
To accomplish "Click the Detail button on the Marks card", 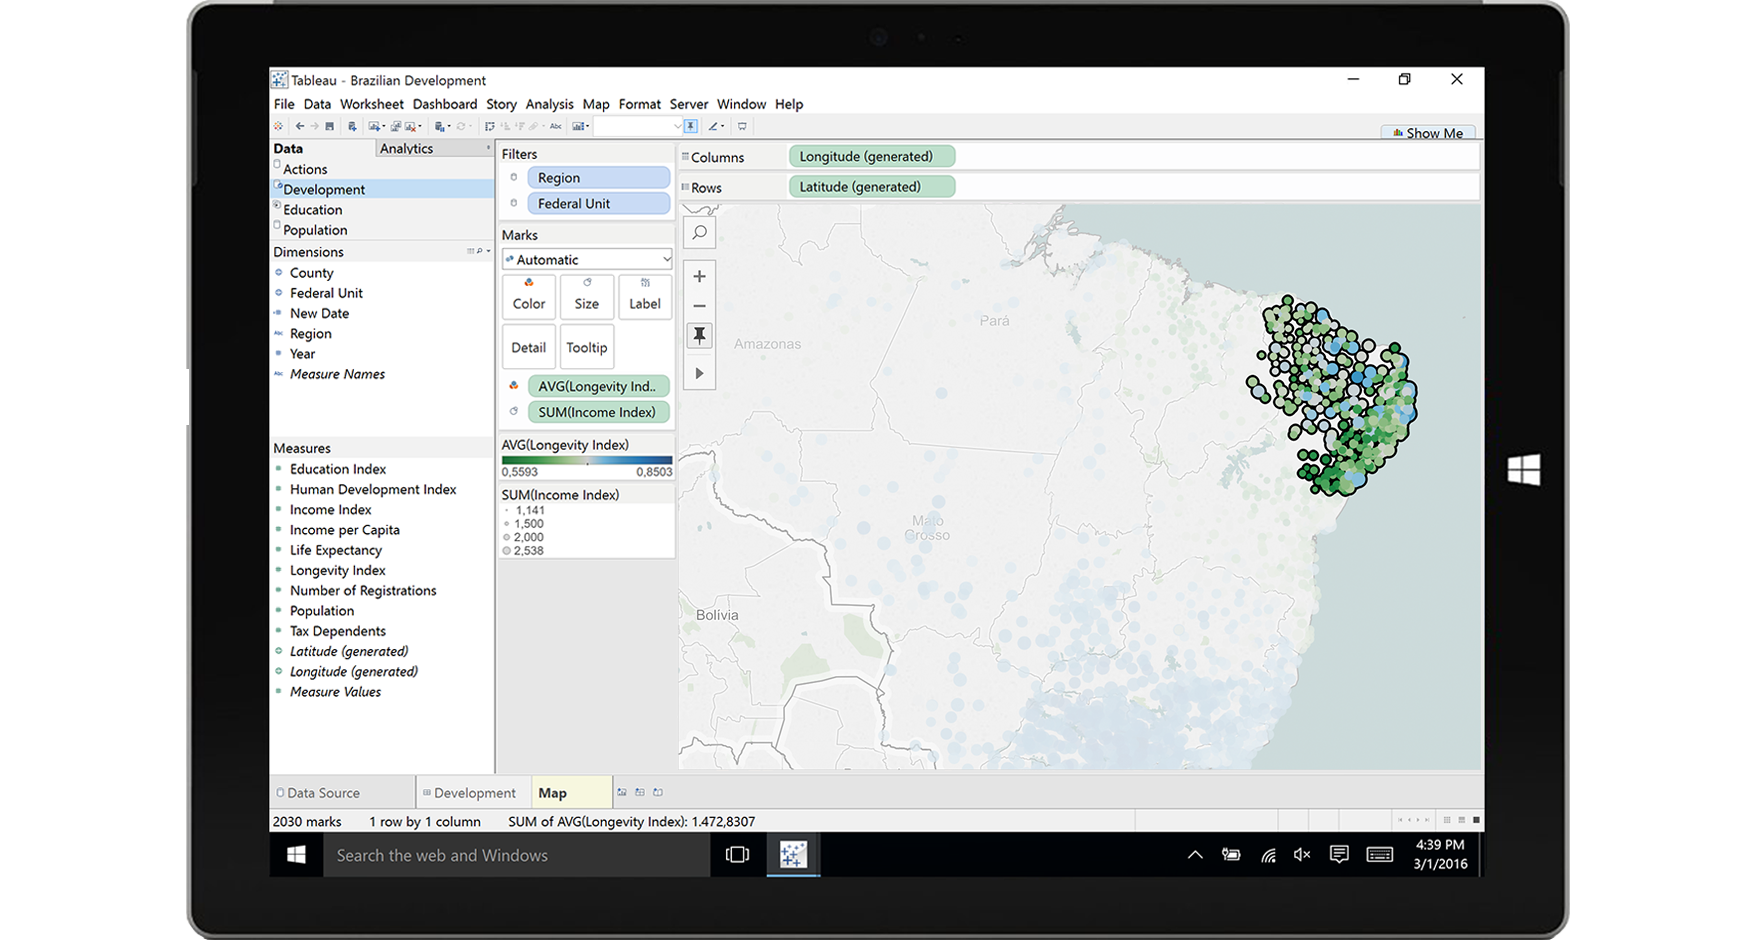I will click(528, 347).
